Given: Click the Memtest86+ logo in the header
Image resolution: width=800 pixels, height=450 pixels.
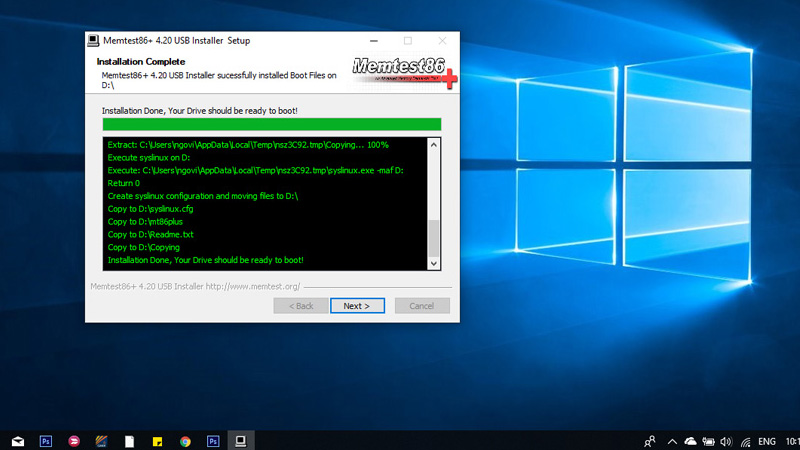Looking at the screenshot, I should 404,71.
